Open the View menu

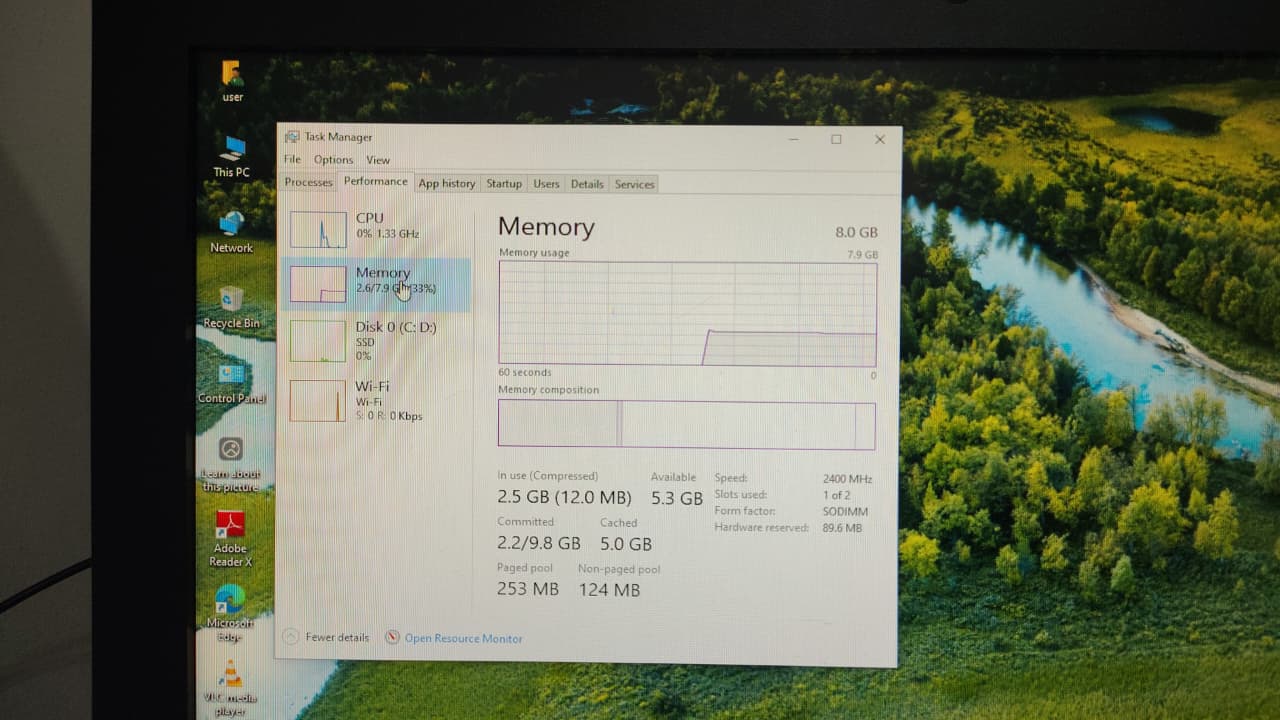click(378, 160)
